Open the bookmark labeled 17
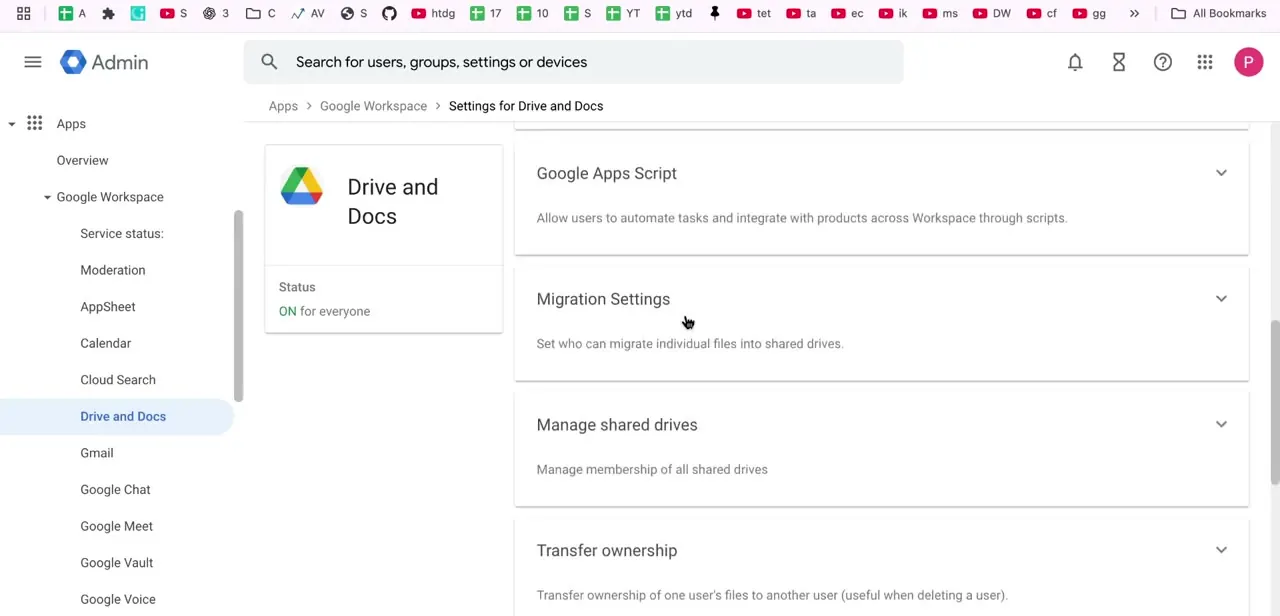Viewport: 1280px width, 616px height. 485,13
